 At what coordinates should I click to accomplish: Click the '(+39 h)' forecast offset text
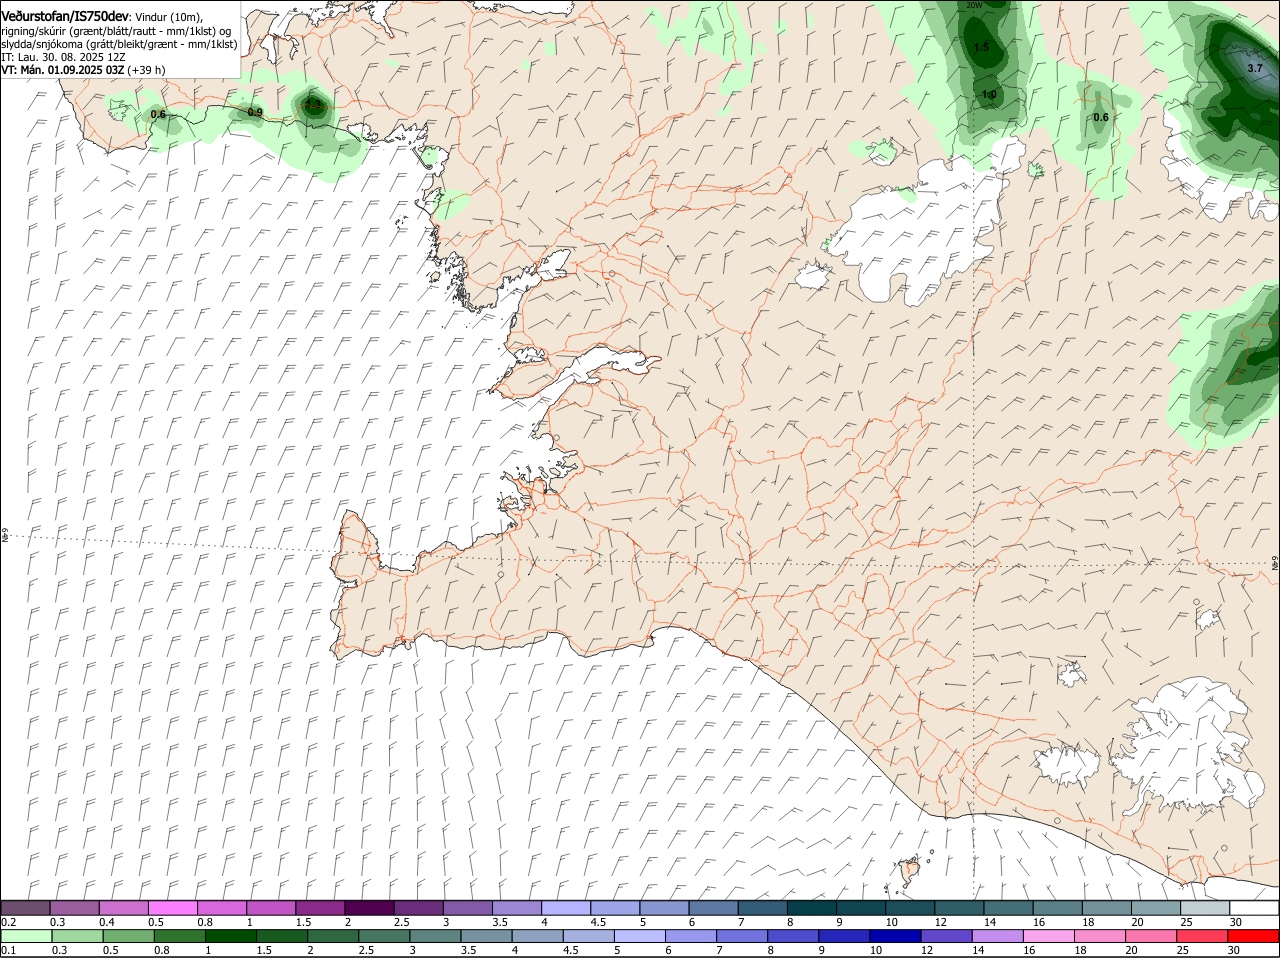pos(147,70)
